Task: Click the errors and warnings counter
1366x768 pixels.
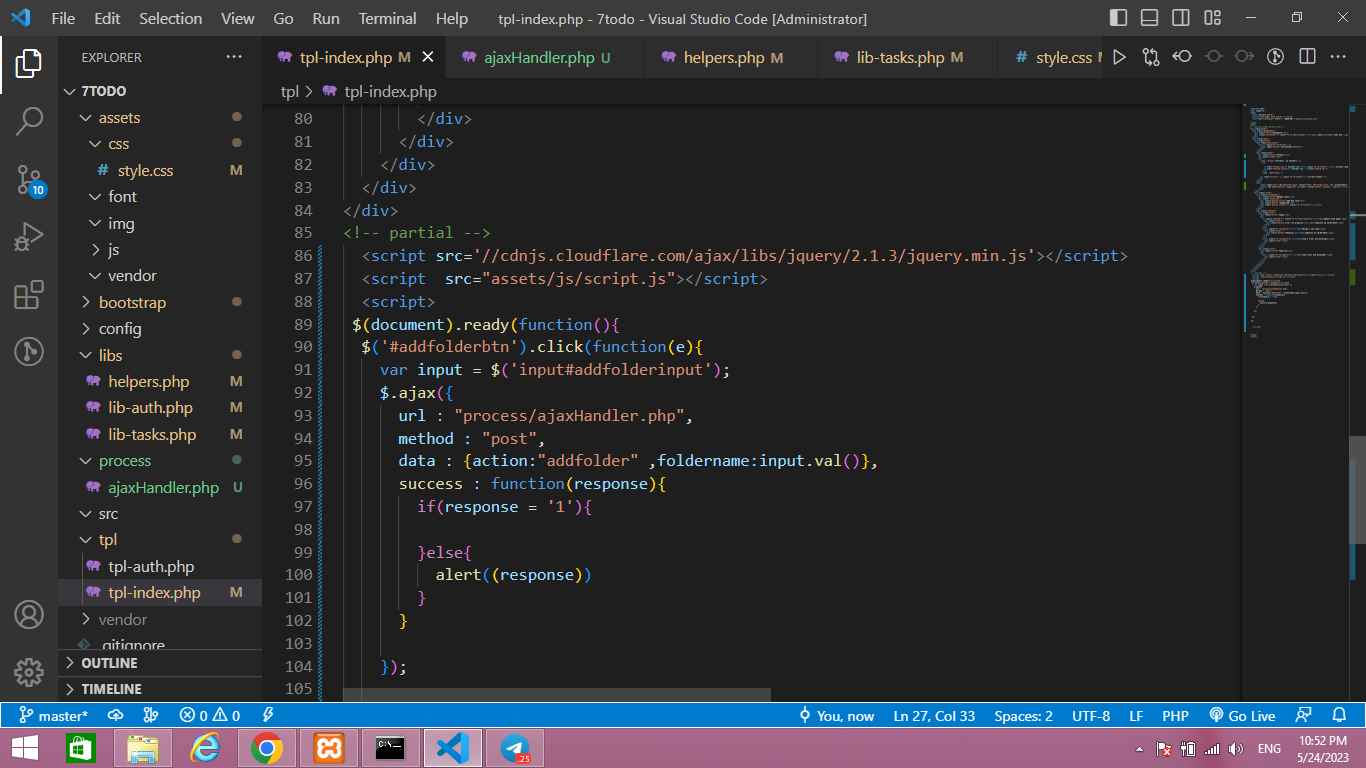Action: click(210, 716)
